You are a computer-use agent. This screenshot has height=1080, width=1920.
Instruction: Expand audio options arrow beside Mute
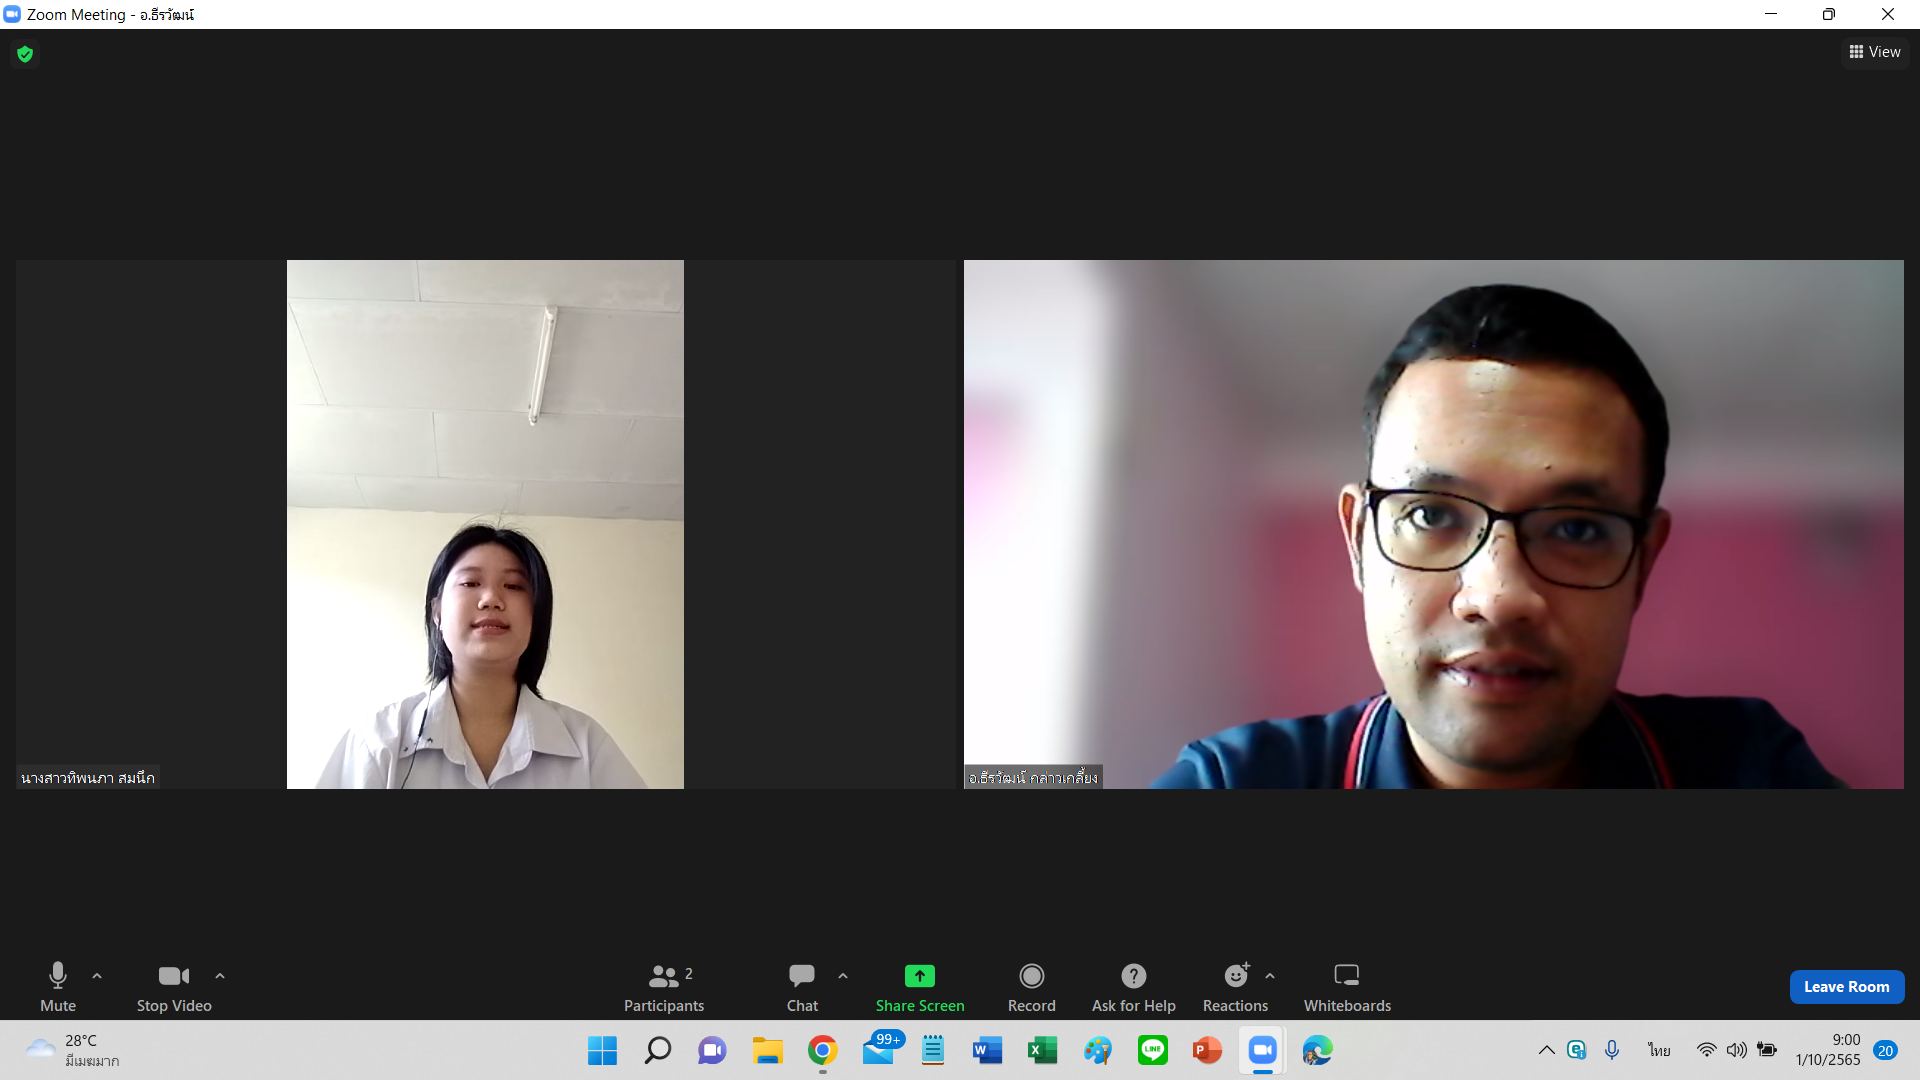[x=97, y=975]
